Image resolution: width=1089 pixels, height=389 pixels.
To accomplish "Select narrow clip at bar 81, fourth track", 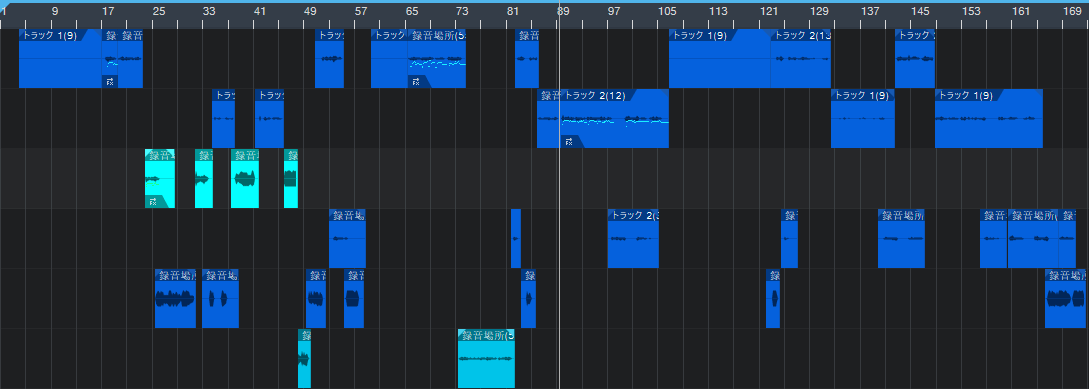I will 516,238.
